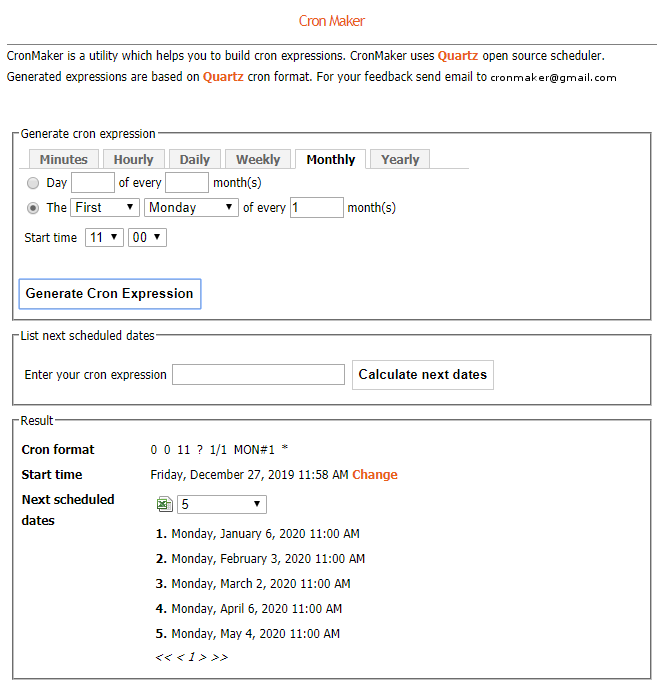This screenshot has width=657, height=683.
Task: Open the start time minutes dropdown
Action: (x=147, y=237)
